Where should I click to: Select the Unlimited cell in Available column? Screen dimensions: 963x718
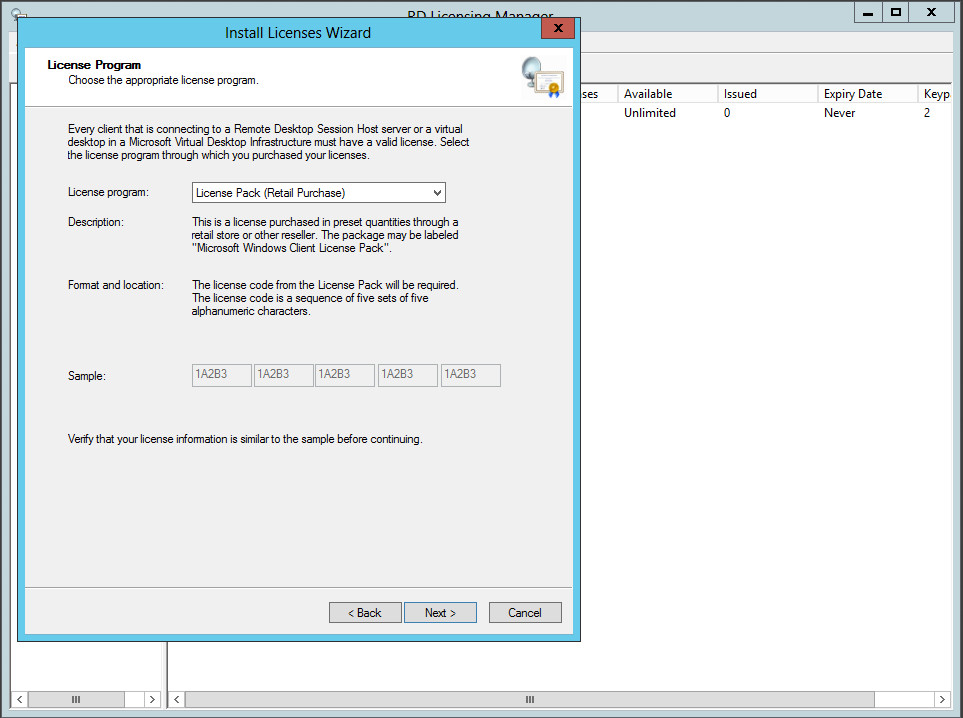650,113
